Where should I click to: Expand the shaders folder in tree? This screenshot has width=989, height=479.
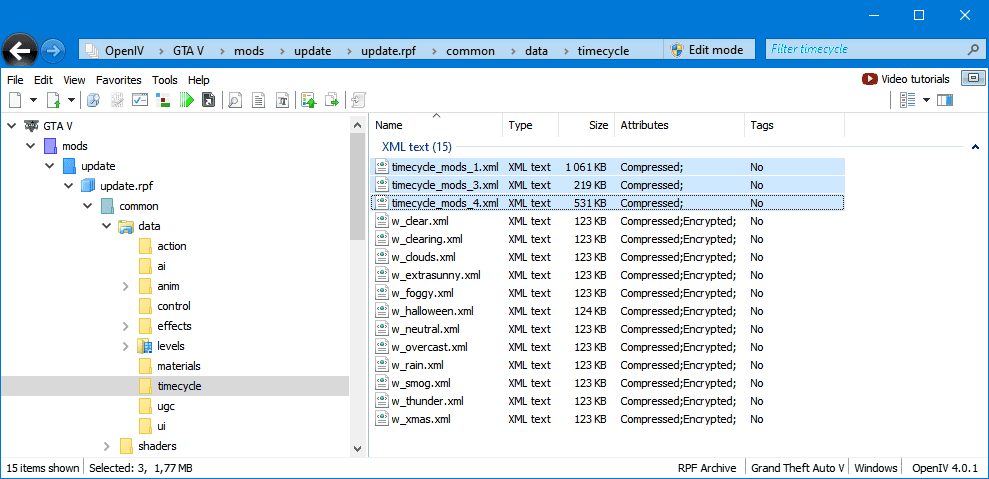[x=107, y=446]
